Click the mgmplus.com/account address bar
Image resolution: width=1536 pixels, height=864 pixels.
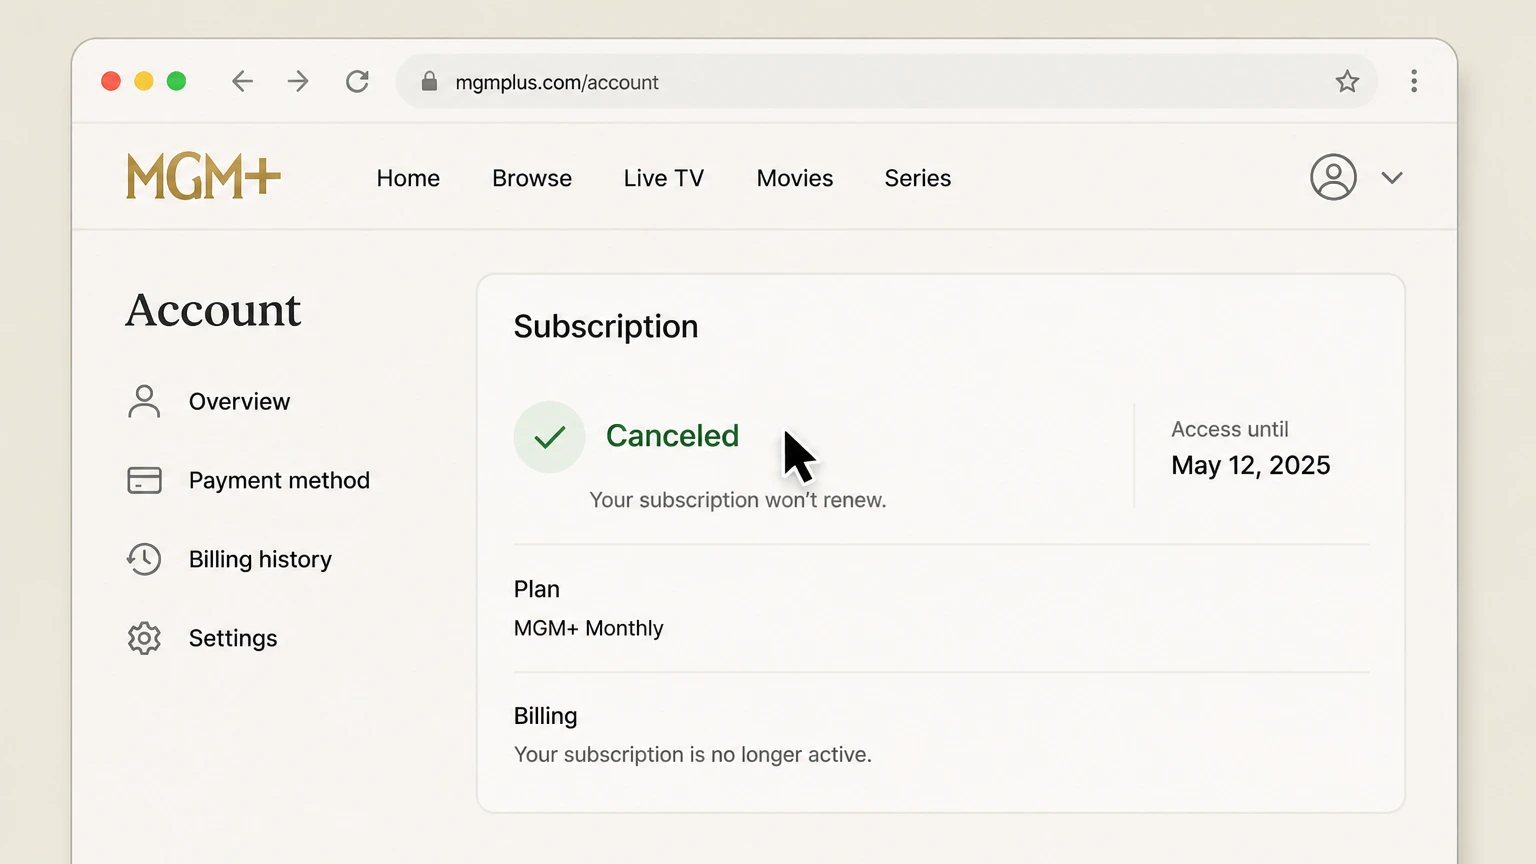point(886,82)
